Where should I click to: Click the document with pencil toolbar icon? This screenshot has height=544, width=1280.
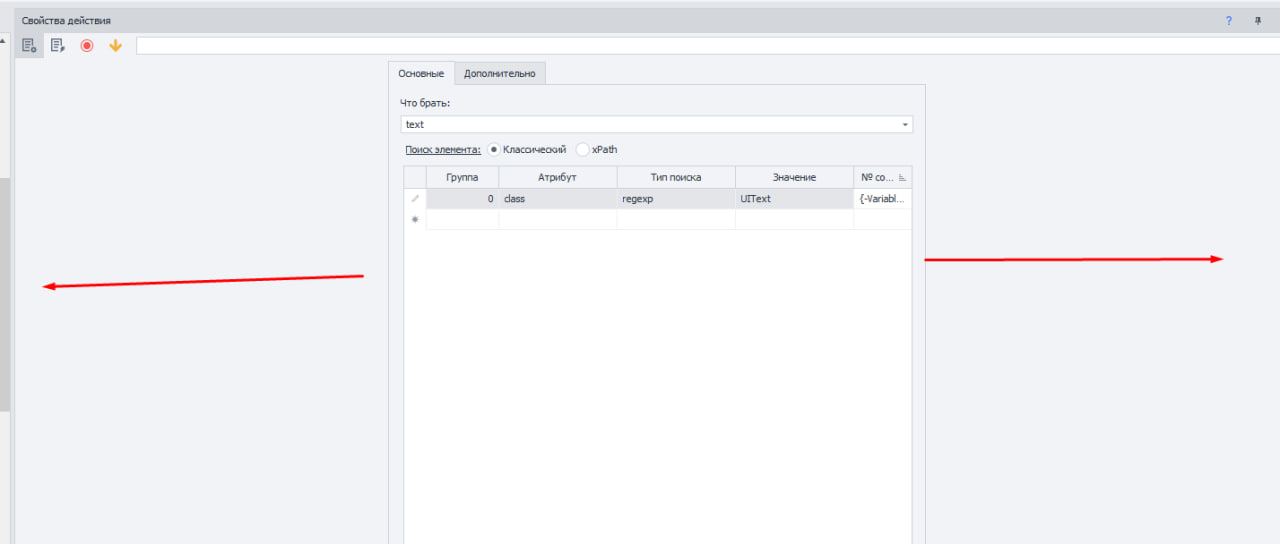click(58, 45)
